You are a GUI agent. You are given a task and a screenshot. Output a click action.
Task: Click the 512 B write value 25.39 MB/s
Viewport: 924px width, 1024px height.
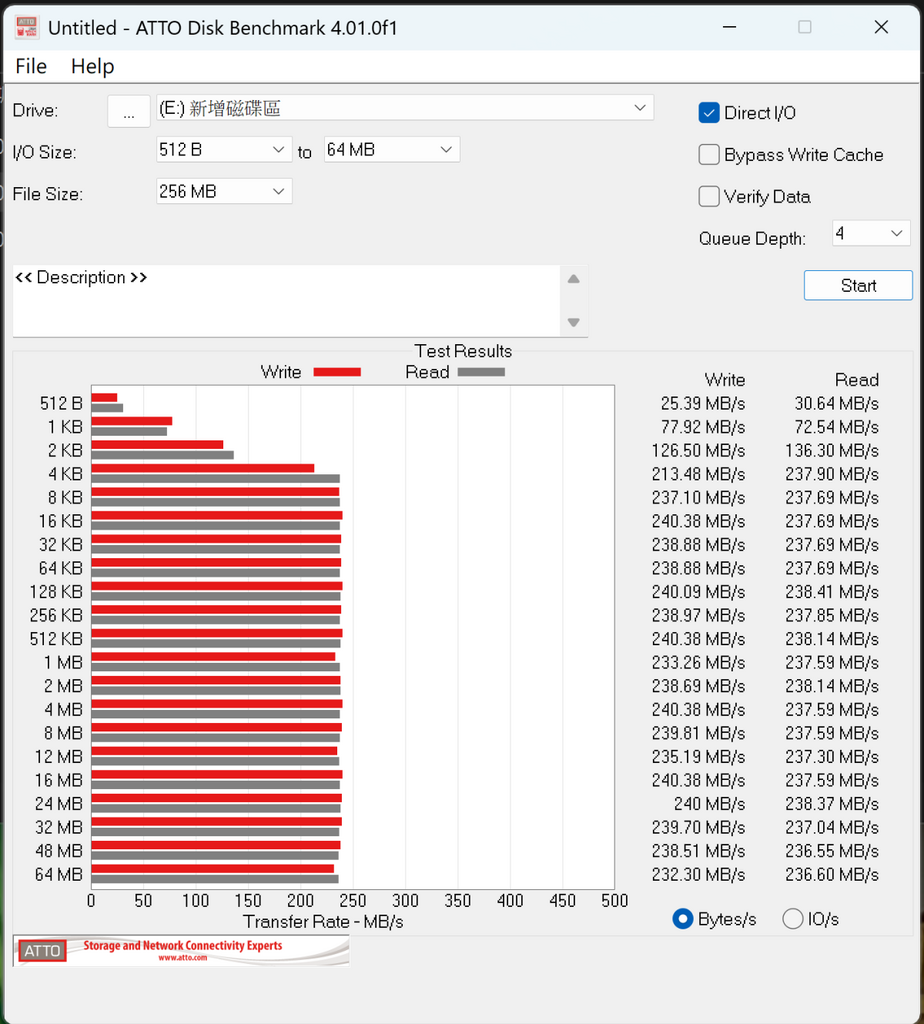point(703,404)
